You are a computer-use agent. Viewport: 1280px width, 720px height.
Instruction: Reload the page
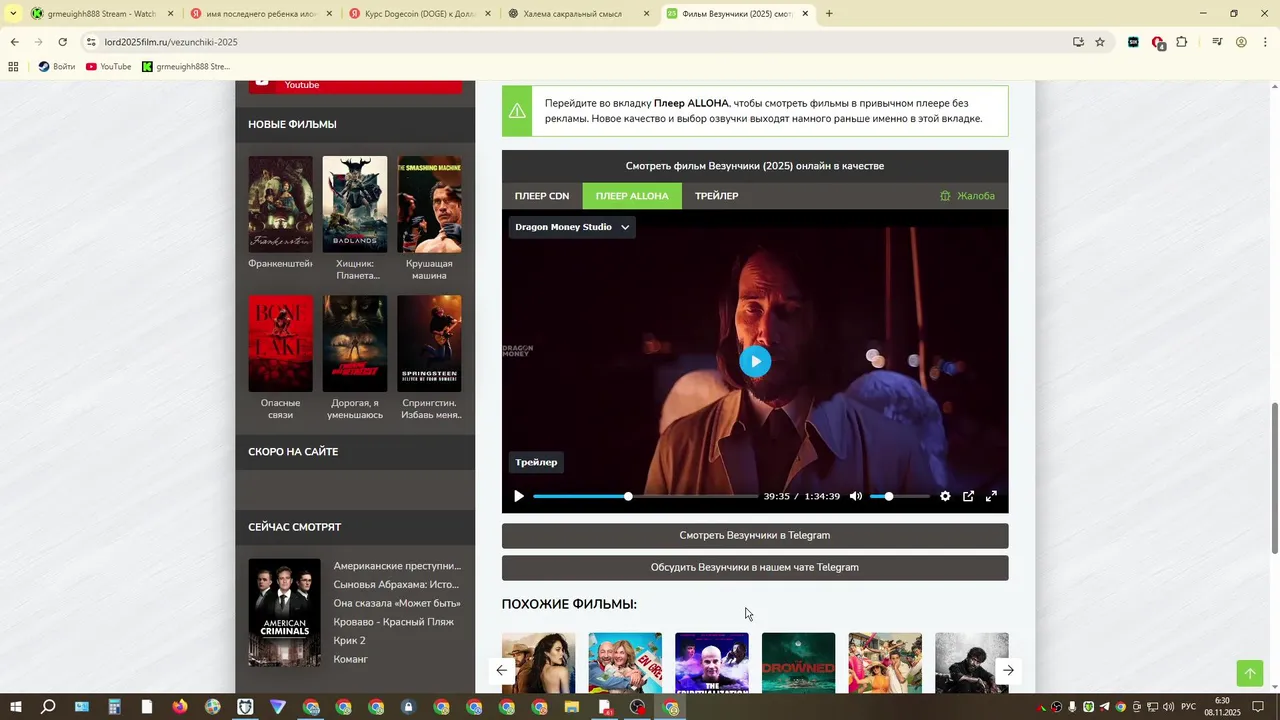pos(62,42)
